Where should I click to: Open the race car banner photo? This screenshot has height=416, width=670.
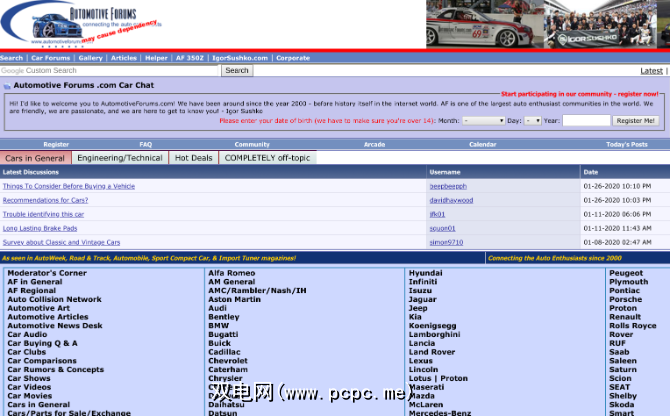coord(485,24)
